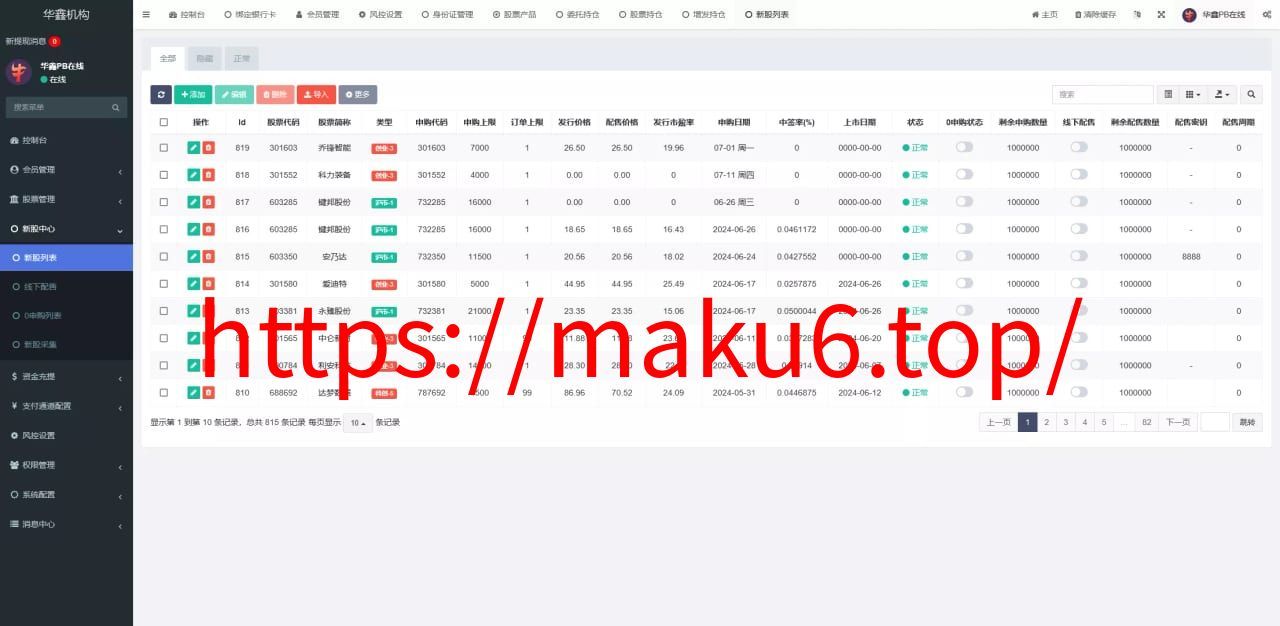Check the checkbox for row 817
This screenshot has width=1280, height=626.
coord(164,202)
